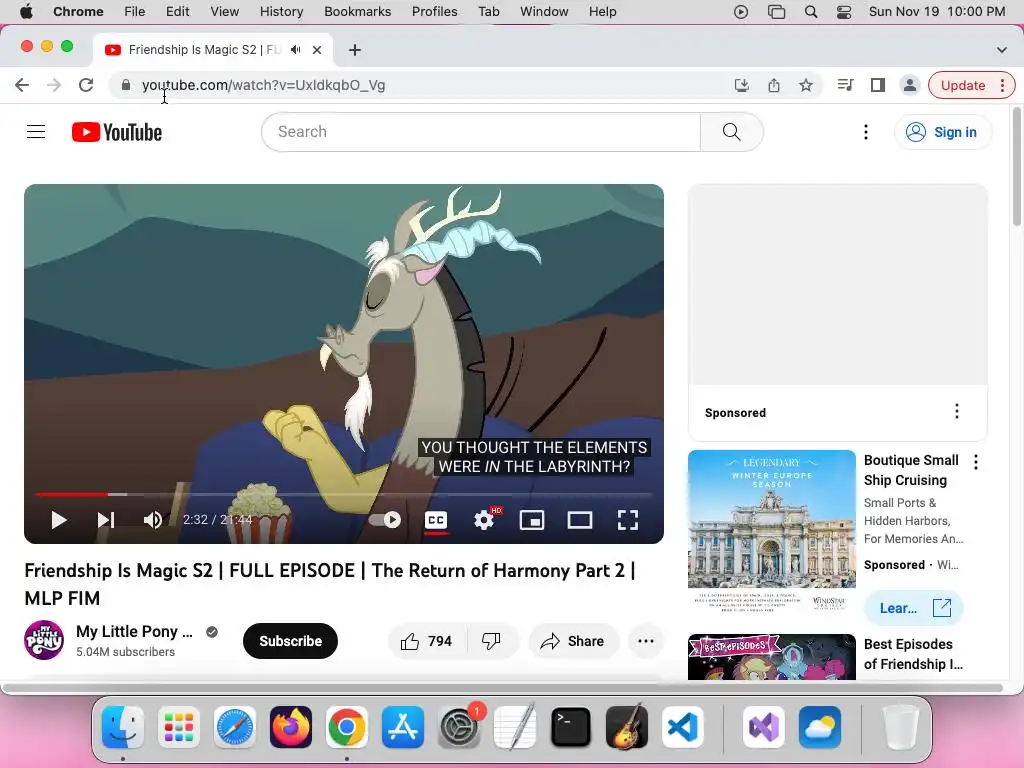Viewport: 1024px width, 768px height.
Task: Open sponsored panel options menu
Action: click(957, 411)
